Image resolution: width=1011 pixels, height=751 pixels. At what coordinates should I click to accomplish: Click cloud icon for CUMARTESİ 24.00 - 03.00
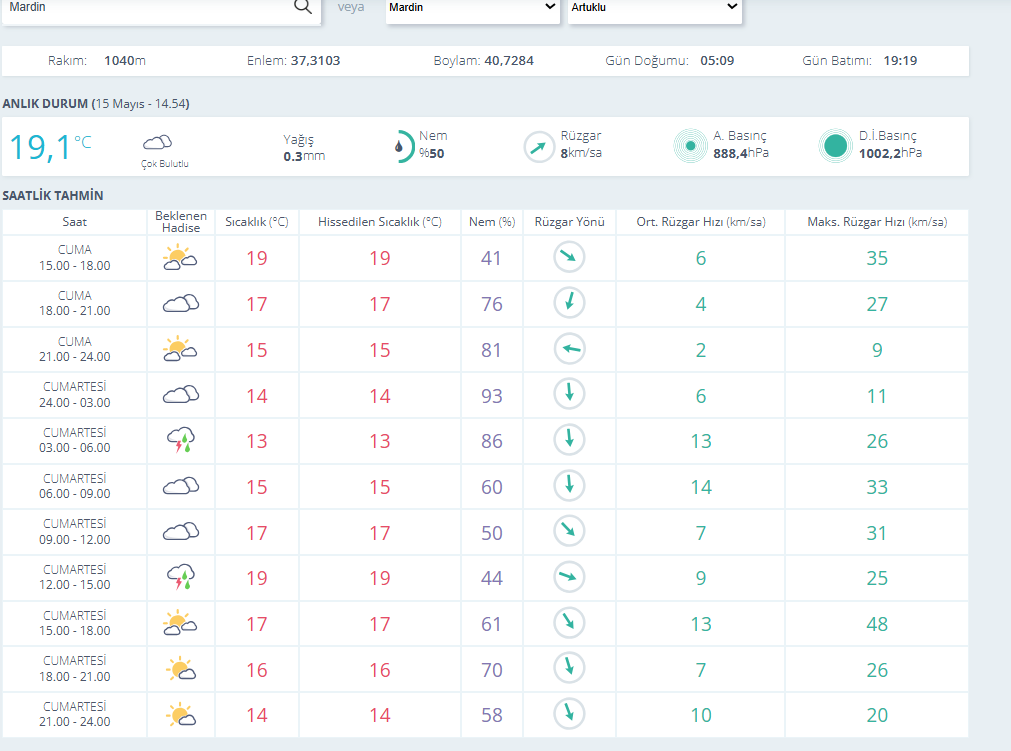click(181, 395)
